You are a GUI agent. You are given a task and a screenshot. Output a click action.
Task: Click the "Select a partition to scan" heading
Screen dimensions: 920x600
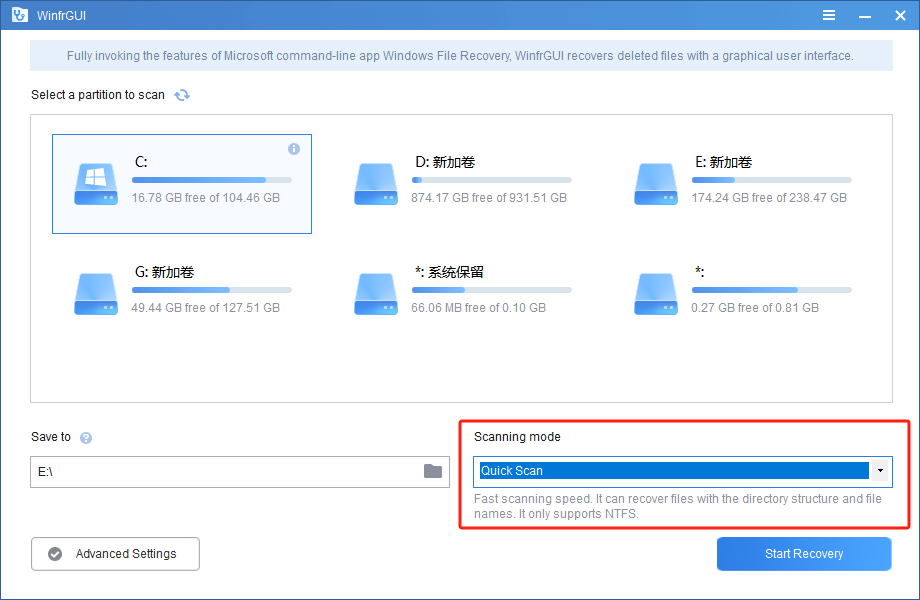[98, 95]
